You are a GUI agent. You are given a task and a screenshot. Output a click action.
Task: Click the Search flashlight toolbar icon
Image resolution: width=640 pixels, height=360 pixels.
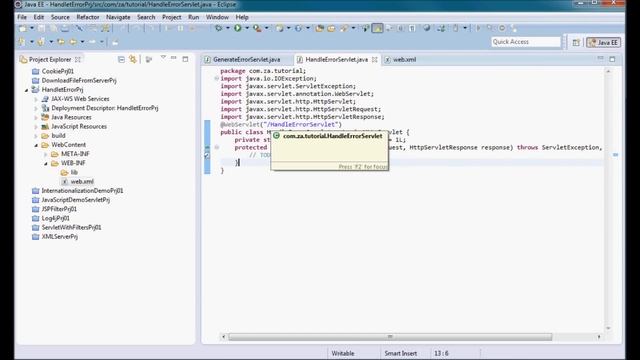pyautogui.click(x=344, y=28)
